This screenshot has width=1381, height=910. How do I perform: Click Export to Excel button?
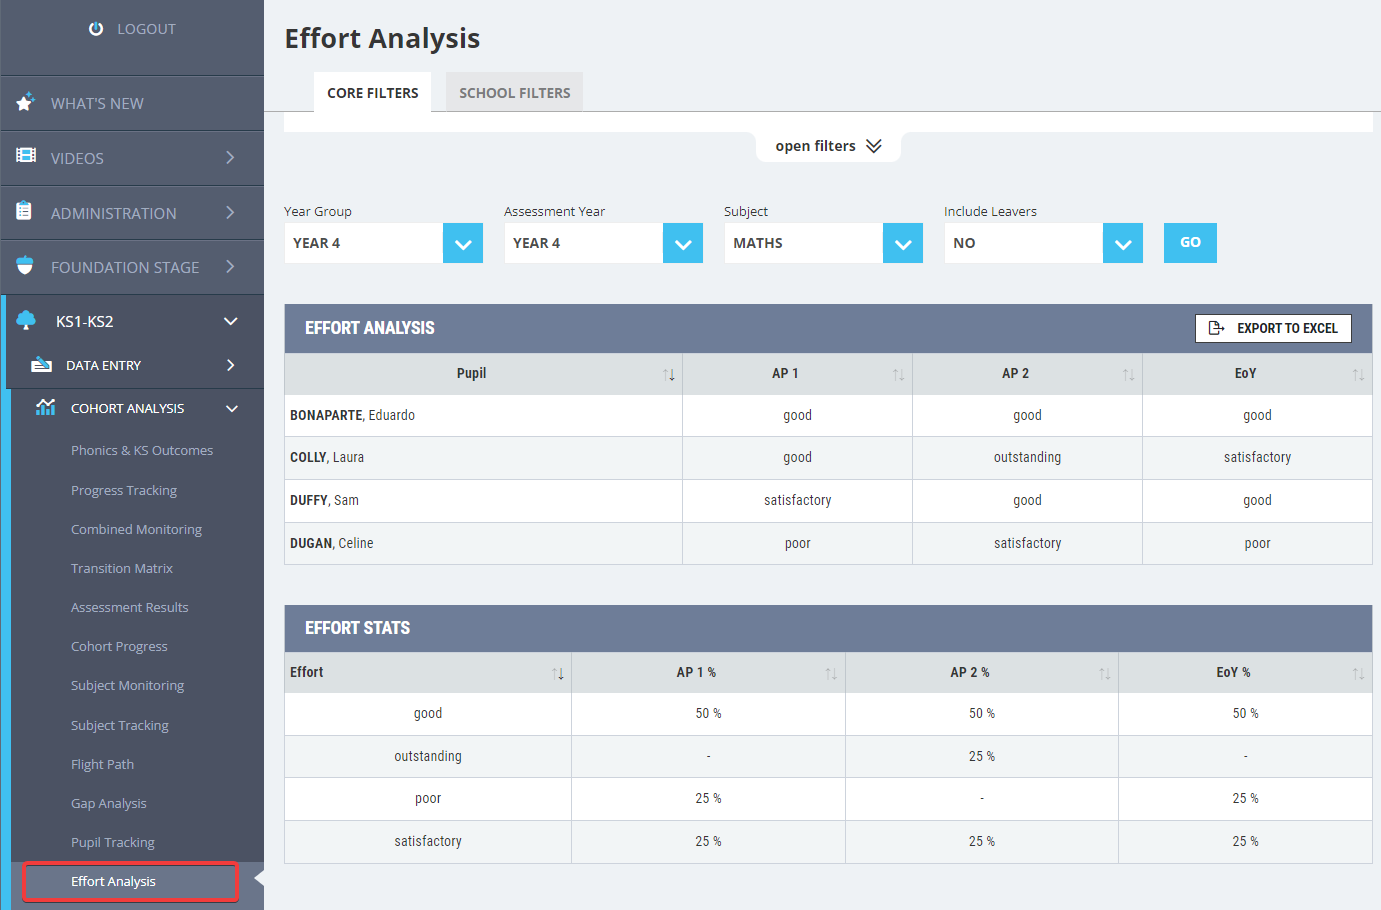(x=1273, y=328)
